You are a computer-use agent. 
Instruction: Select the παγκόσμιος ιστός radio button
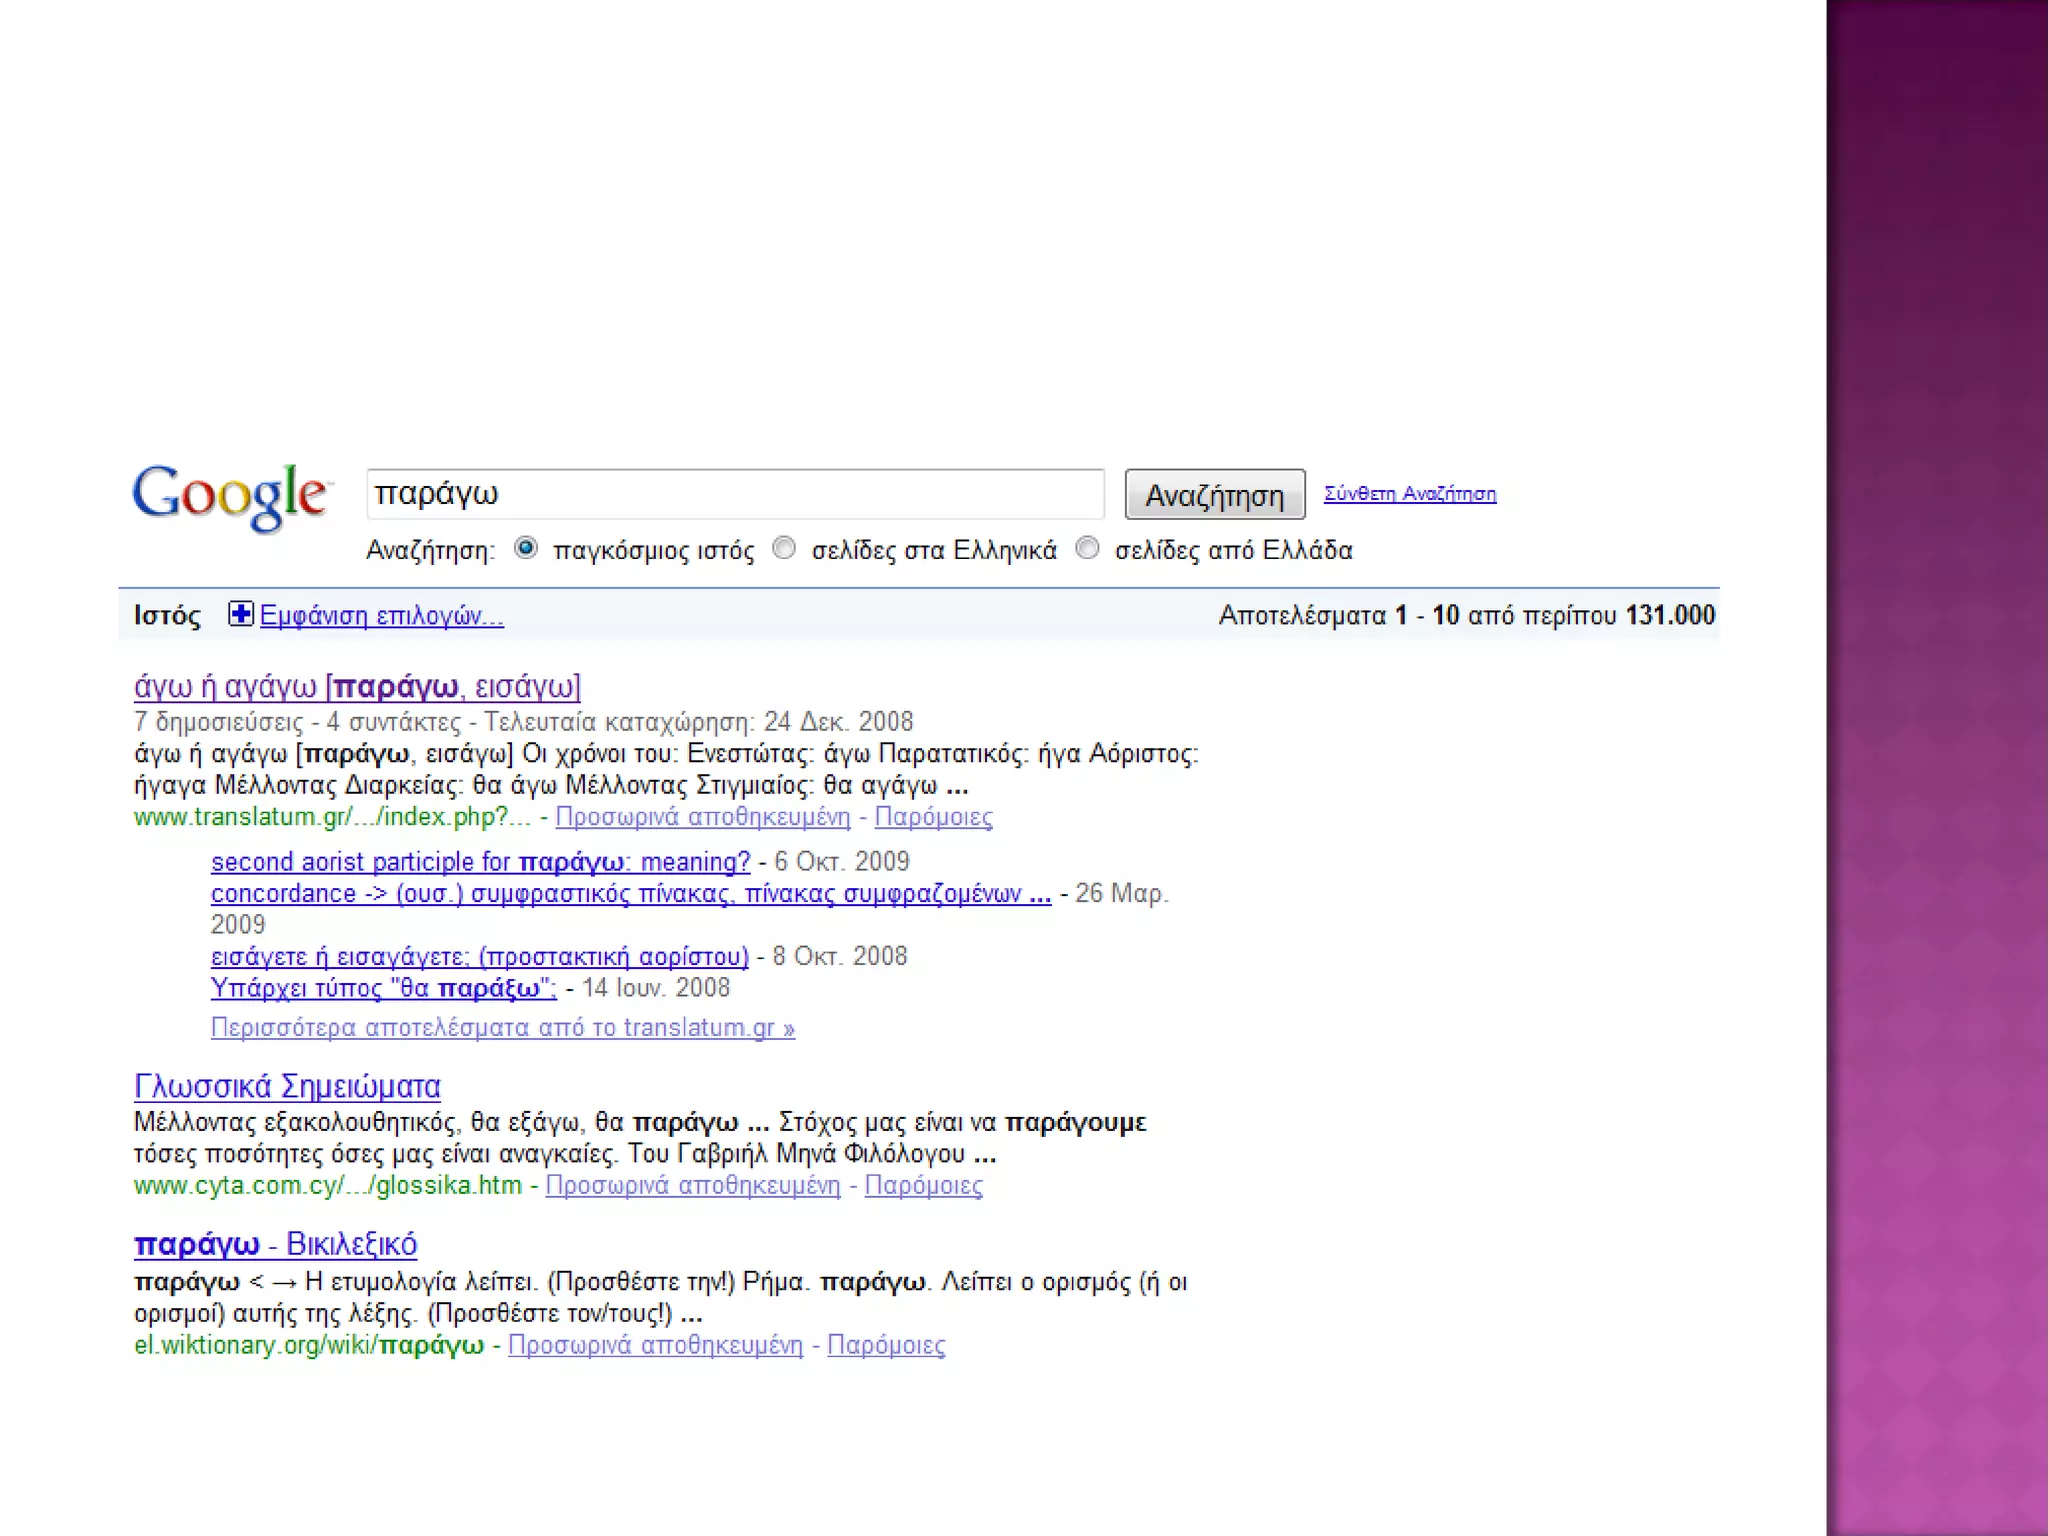[526, 548]
